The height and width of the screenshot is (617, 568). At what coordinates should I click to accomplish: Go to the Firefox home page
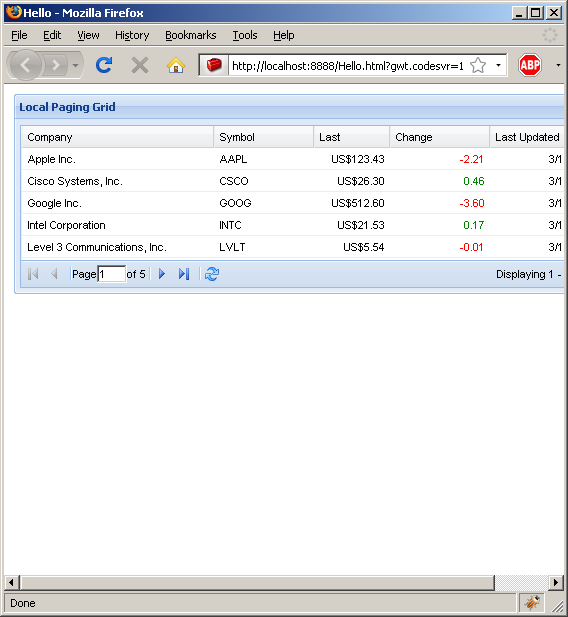point(176,65)
